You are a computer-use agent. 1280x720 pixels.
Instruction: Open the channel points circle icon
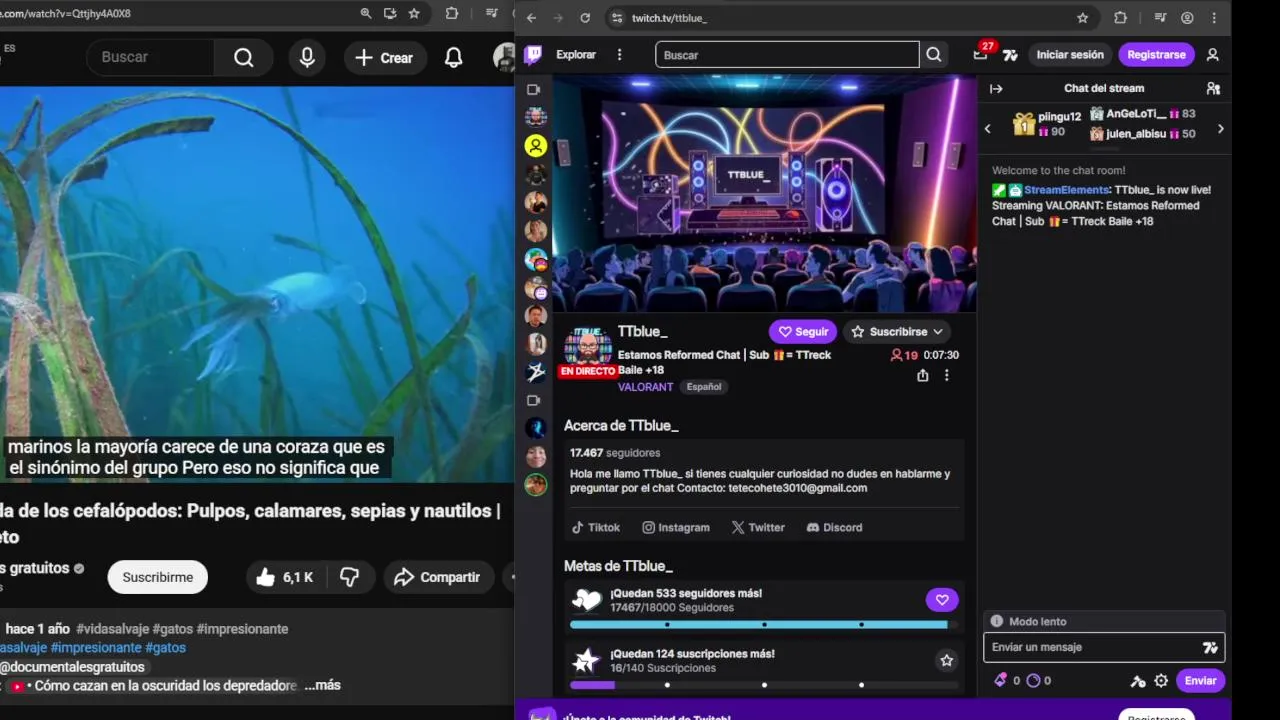[x=1033, y=680]
